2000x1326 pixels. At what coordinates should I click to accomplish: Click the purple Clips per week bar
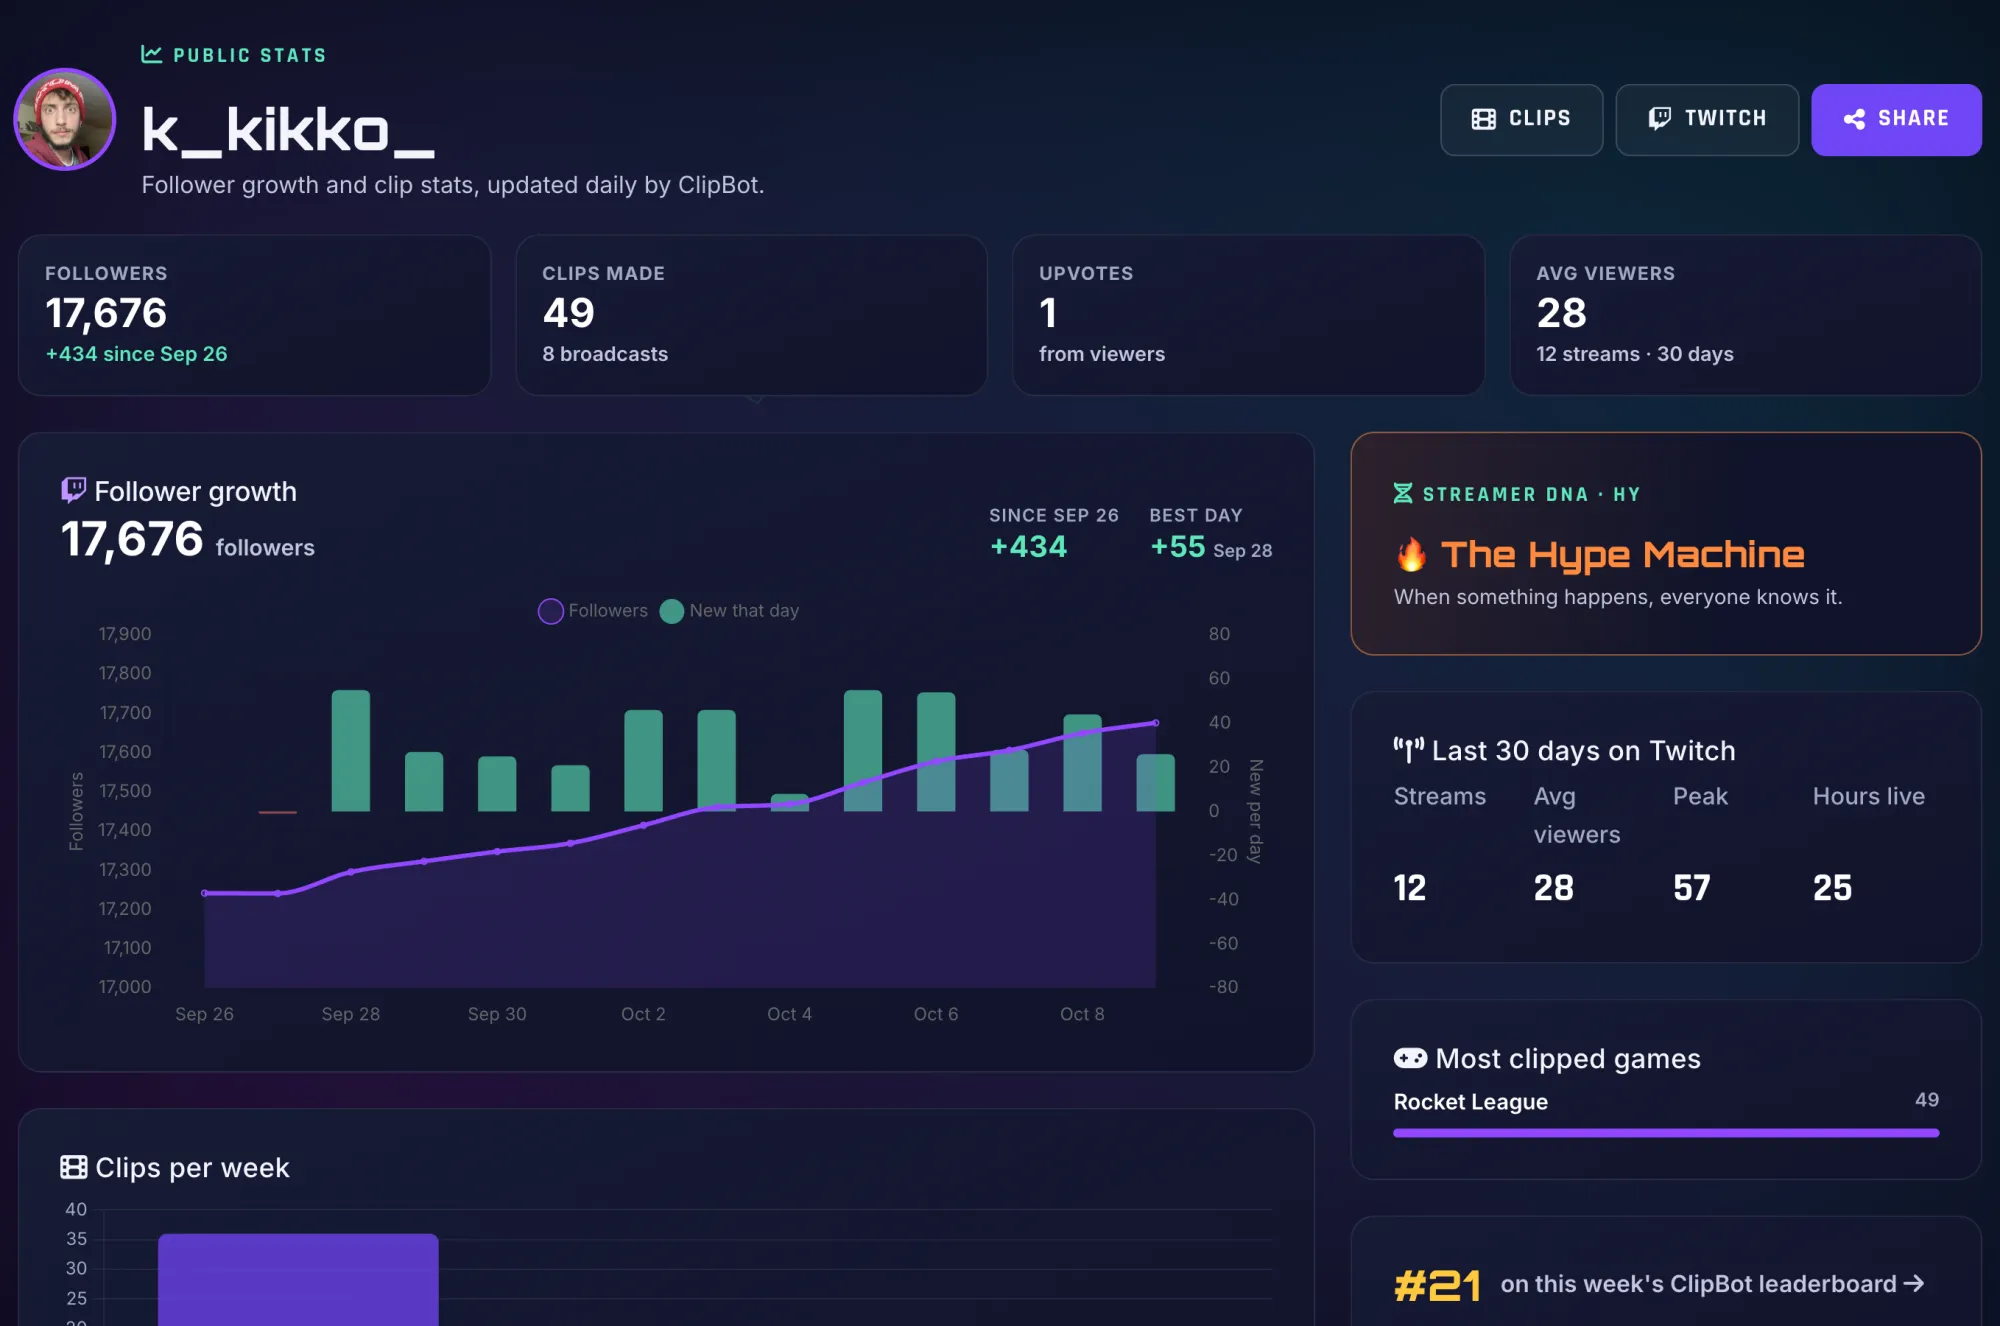(298, 1279)
